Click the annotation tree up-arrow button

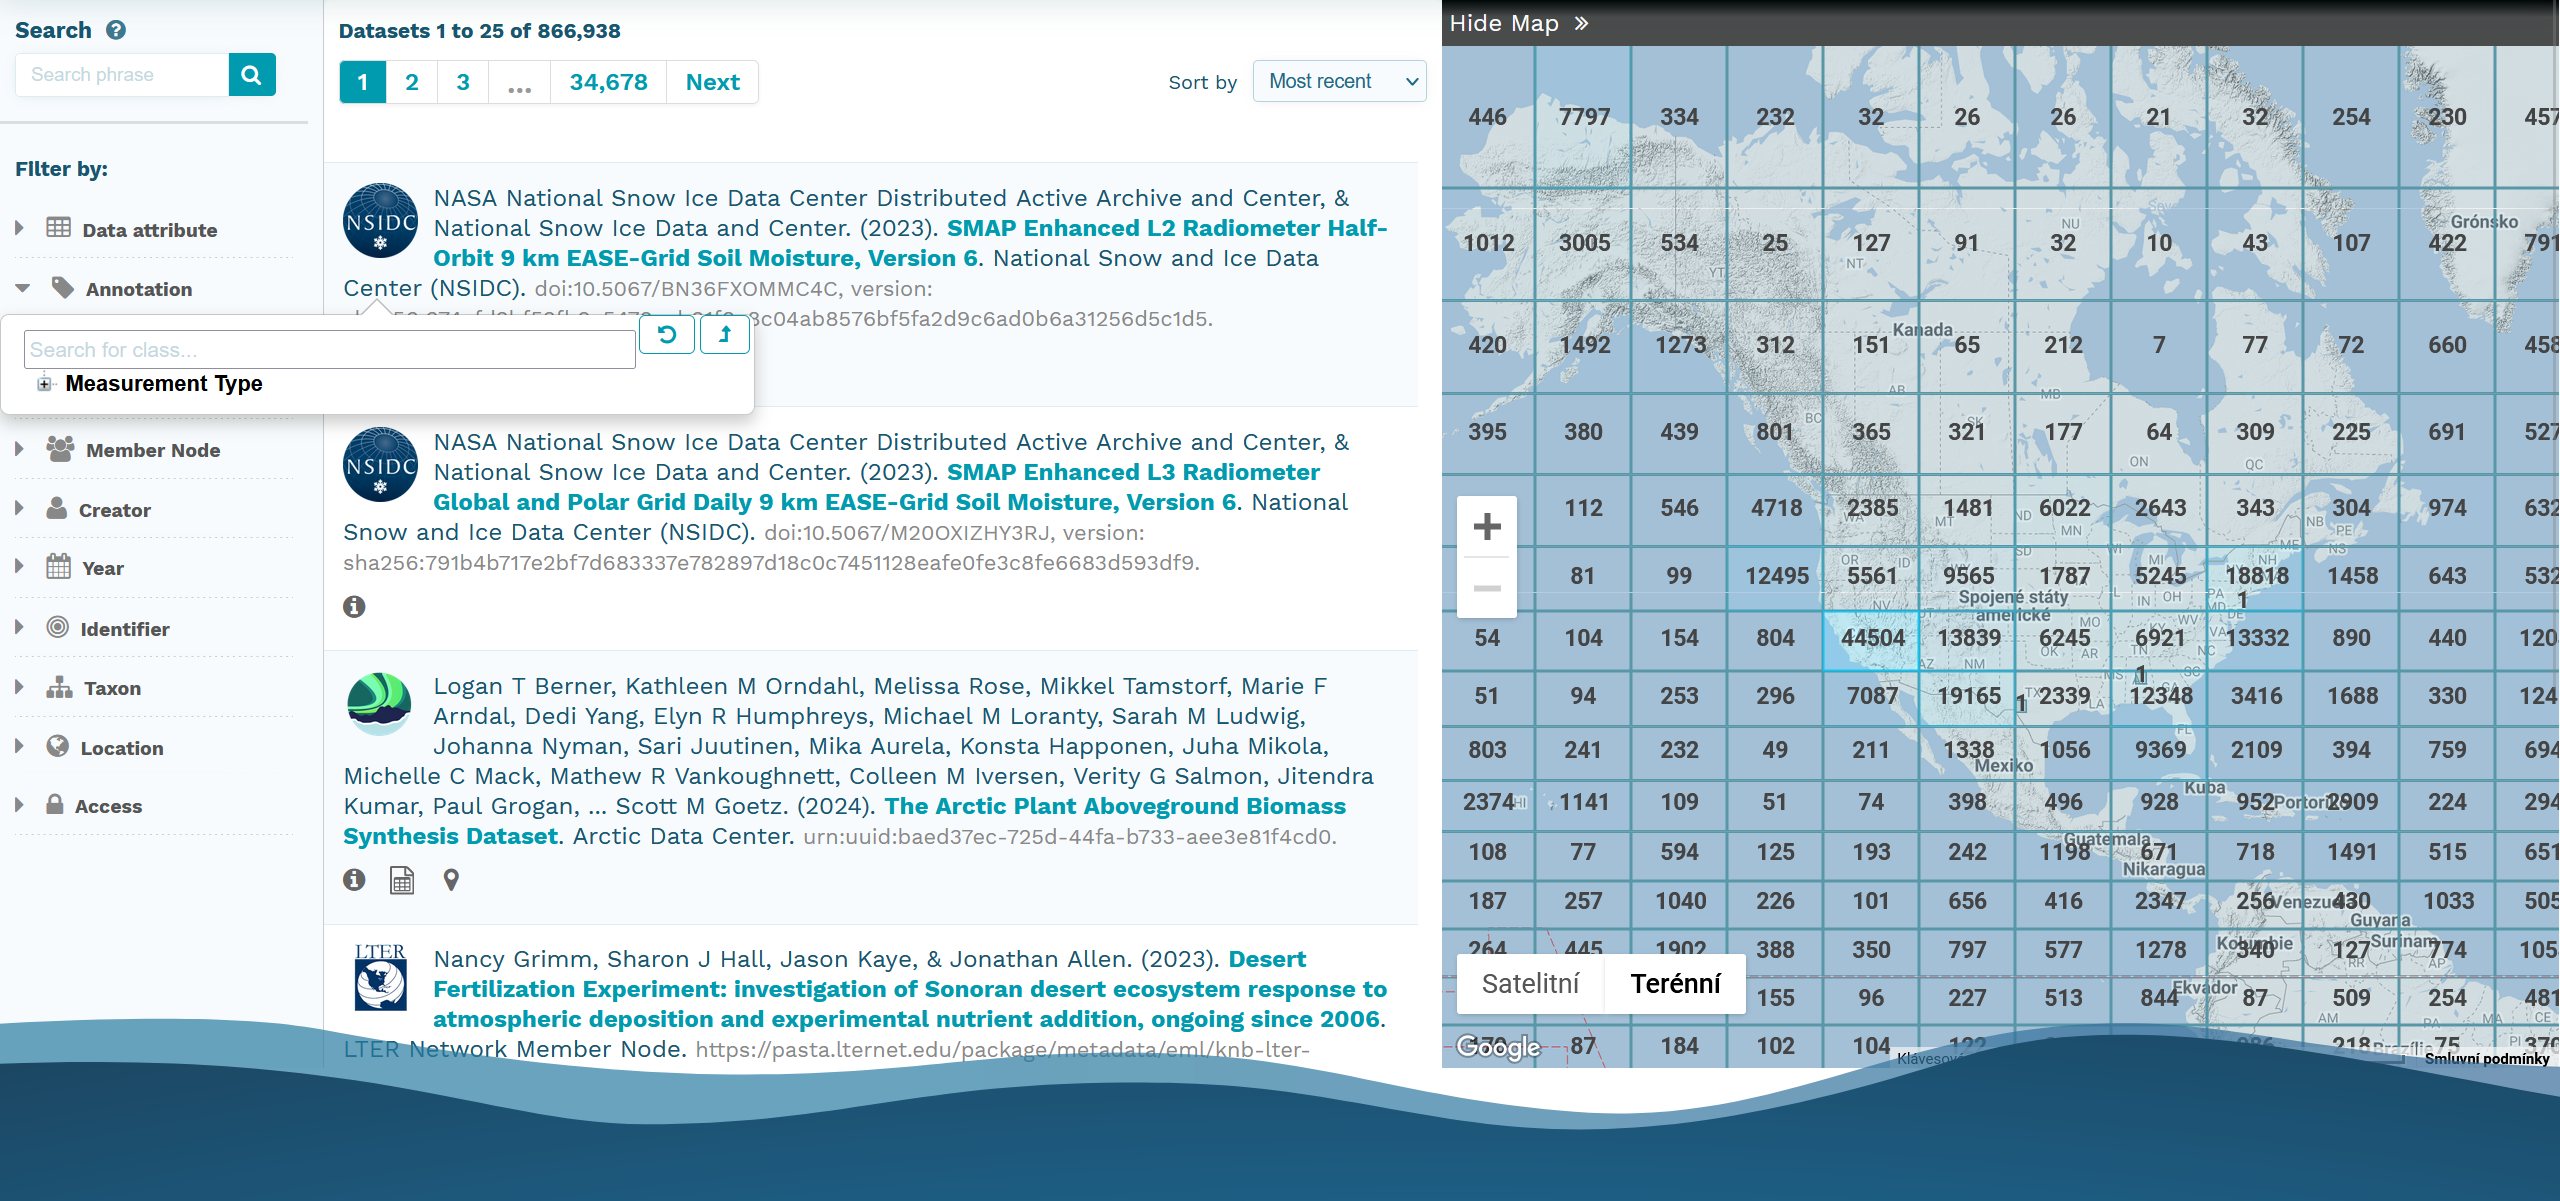pos(725,335)
